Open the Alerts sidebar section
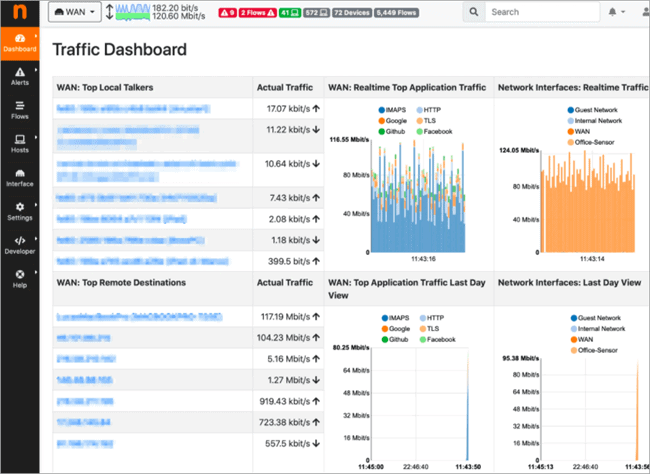The height and width of the screenshot is (474, 650). click(19, 77)
